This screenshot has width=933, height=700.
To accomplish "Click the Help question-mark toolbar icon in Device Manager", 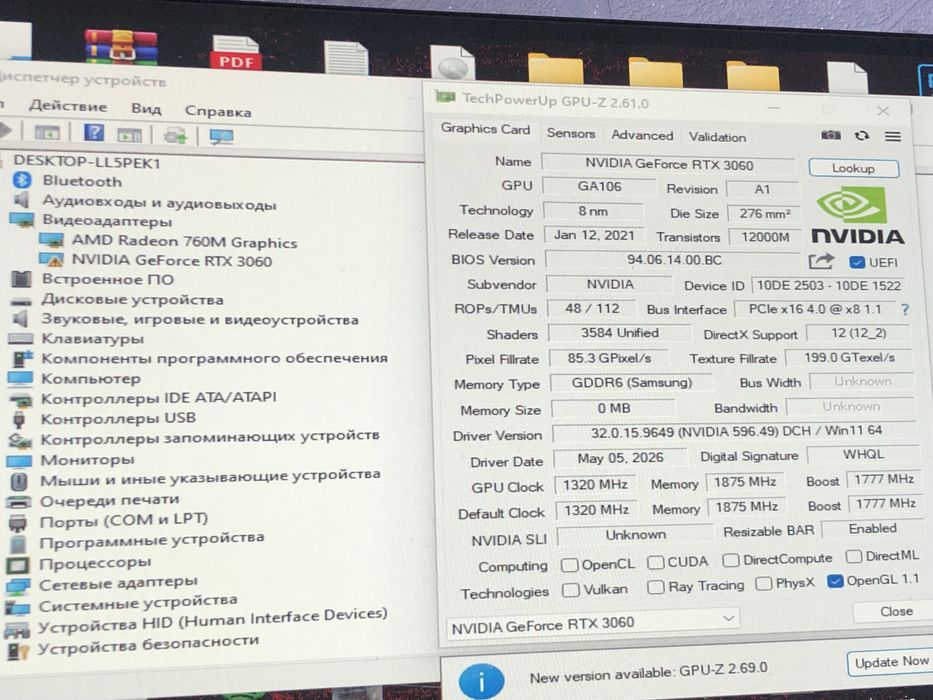I will point(94,132).
